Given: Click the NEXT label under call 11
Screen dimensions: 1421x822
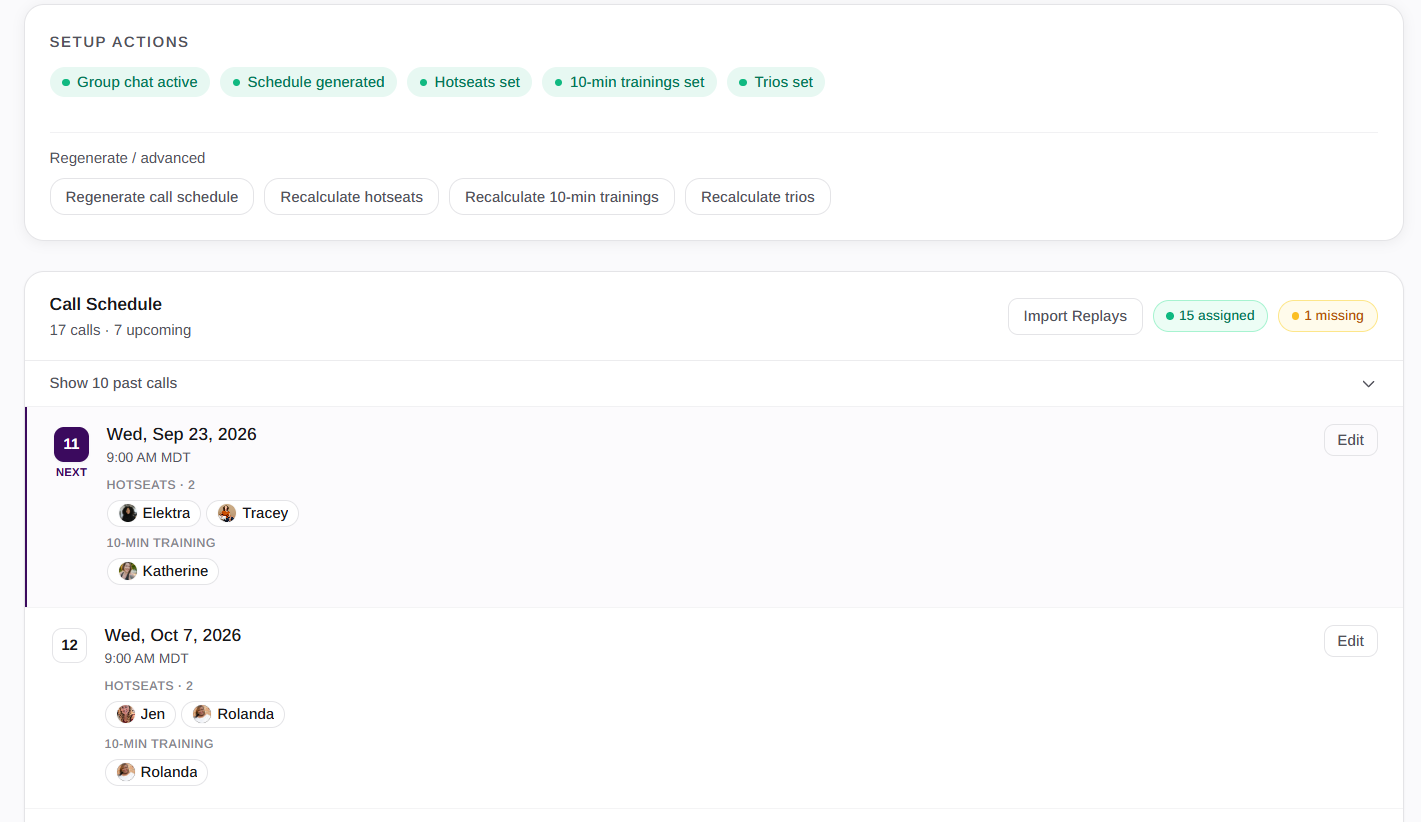Looking at the screenshot, I should coord(71,472).
